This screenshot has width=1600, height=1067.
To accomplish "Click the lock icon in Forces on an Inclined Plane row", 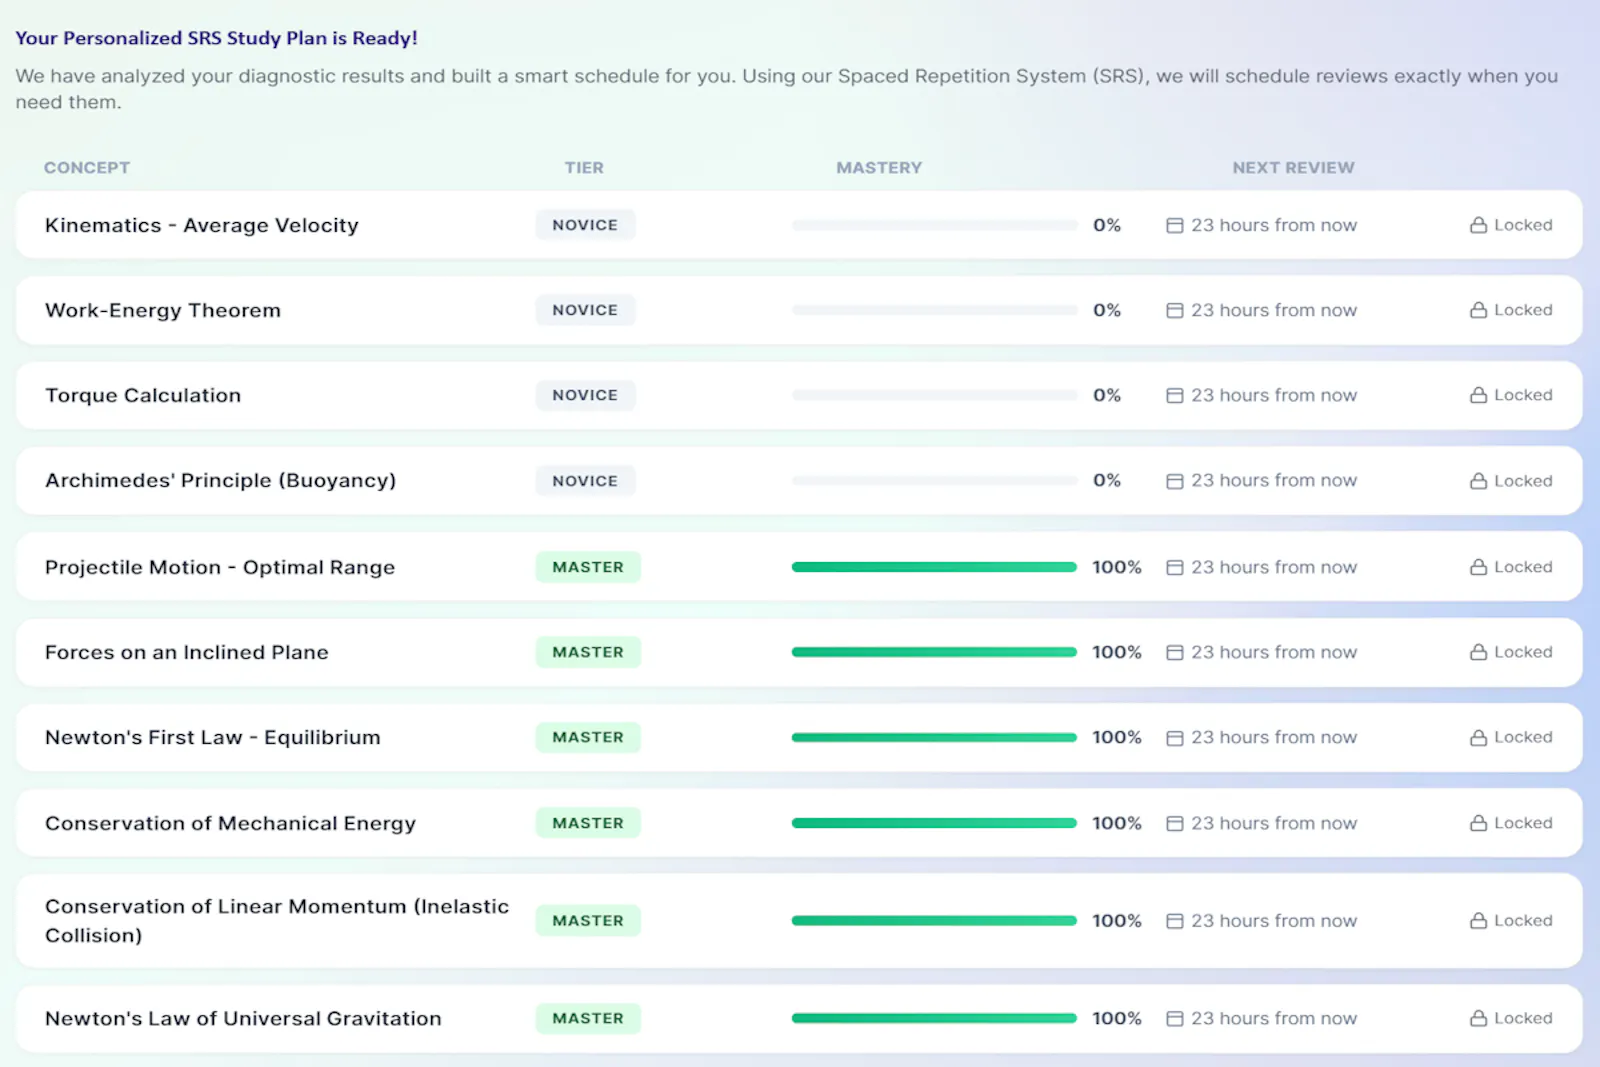I will pos(1478,652).
